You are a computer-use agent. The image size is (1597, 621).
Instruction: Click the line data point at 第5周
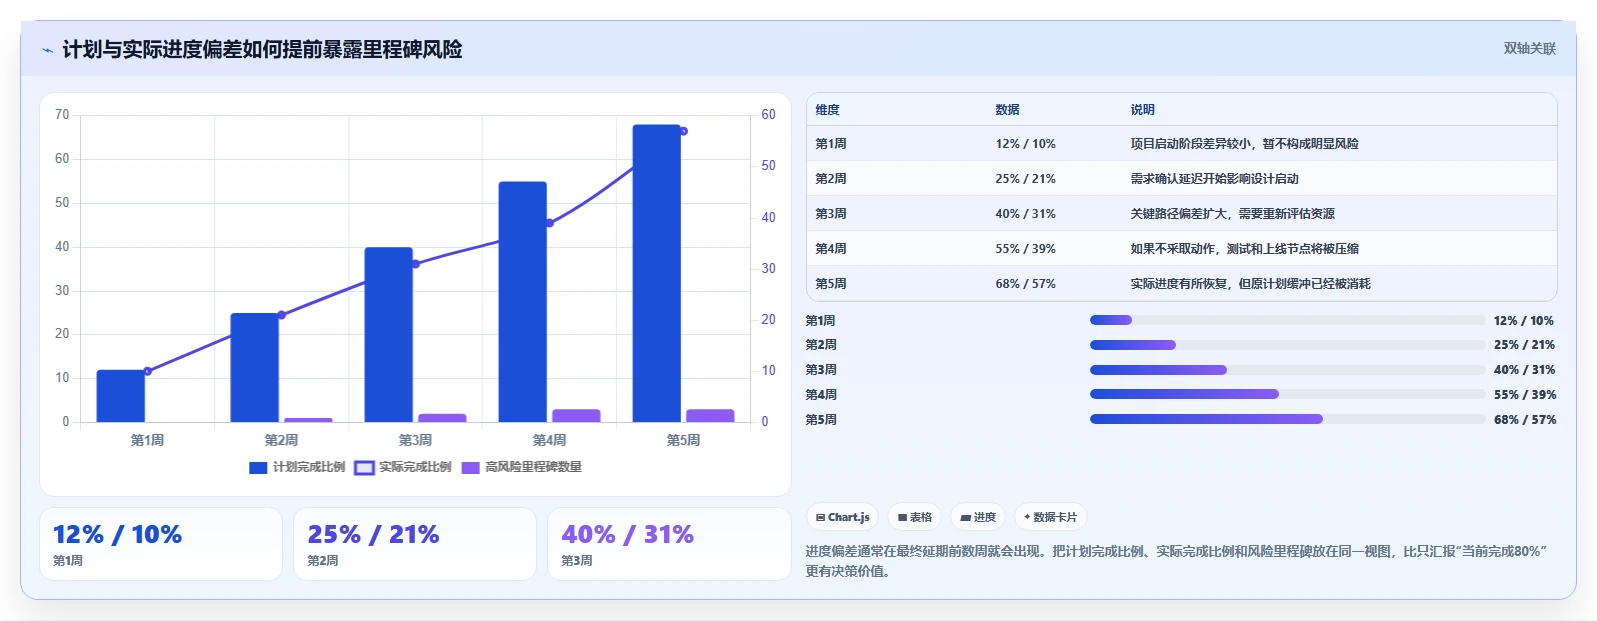tap(683, 131)
